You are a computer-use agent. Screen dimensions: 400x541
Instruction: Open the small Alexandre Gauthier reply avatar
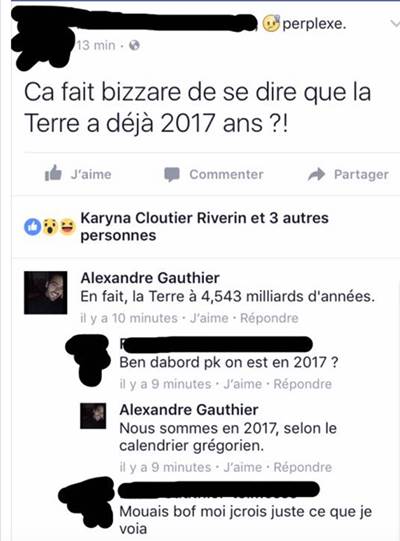pyautogui.click(x=93, y=416)
